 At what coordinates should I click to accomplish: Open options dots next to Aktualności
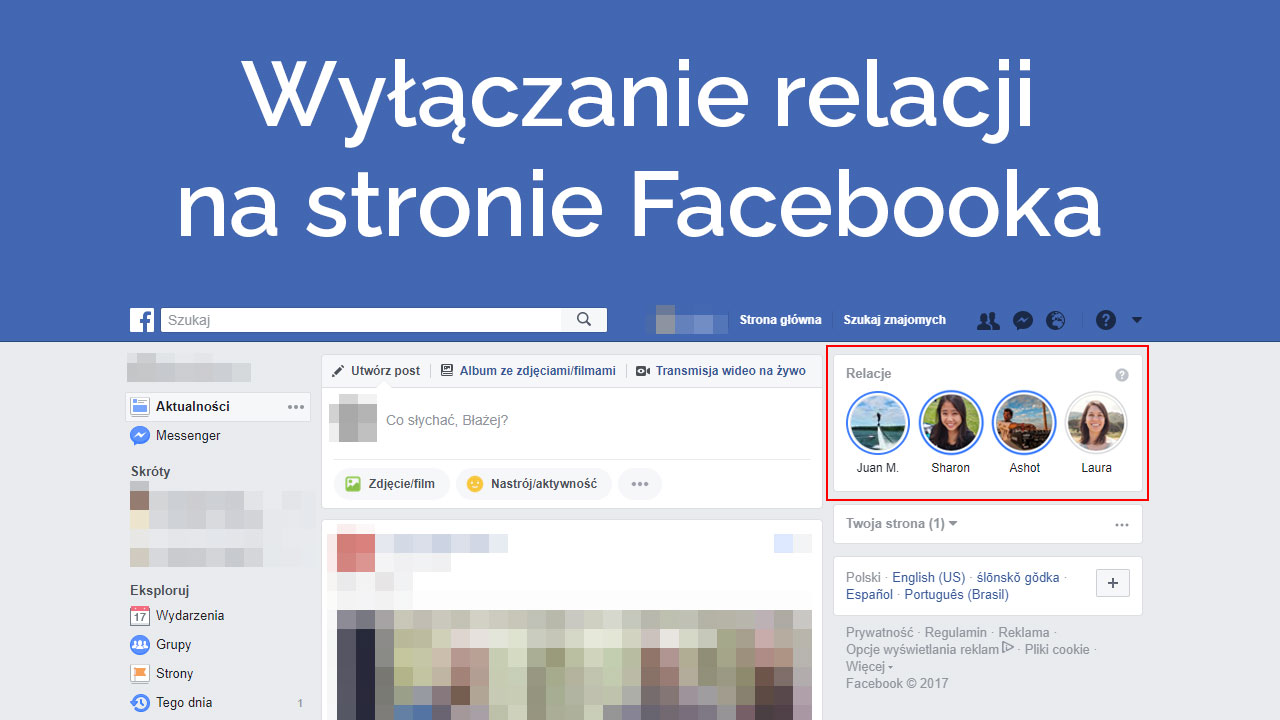coord(296,407)
